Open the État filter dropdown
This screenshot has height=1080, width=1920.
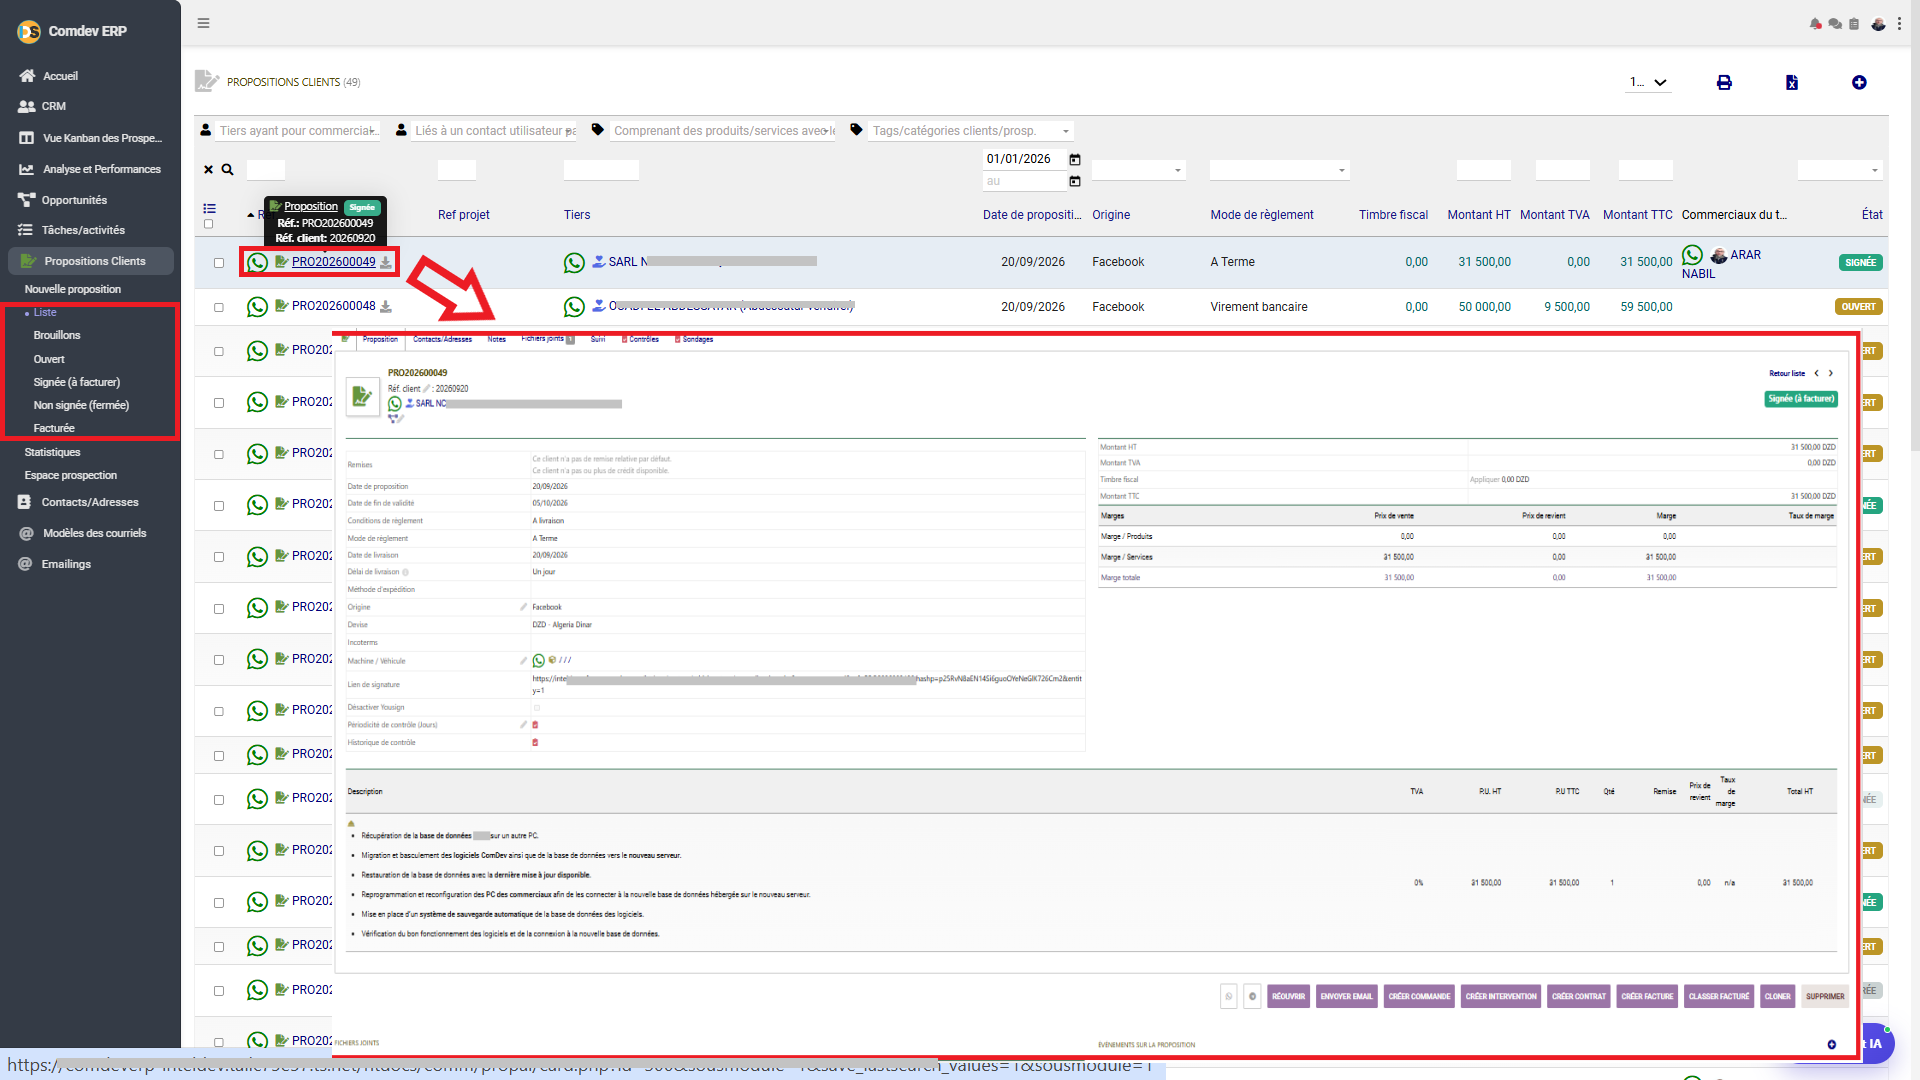[1840, 171]
